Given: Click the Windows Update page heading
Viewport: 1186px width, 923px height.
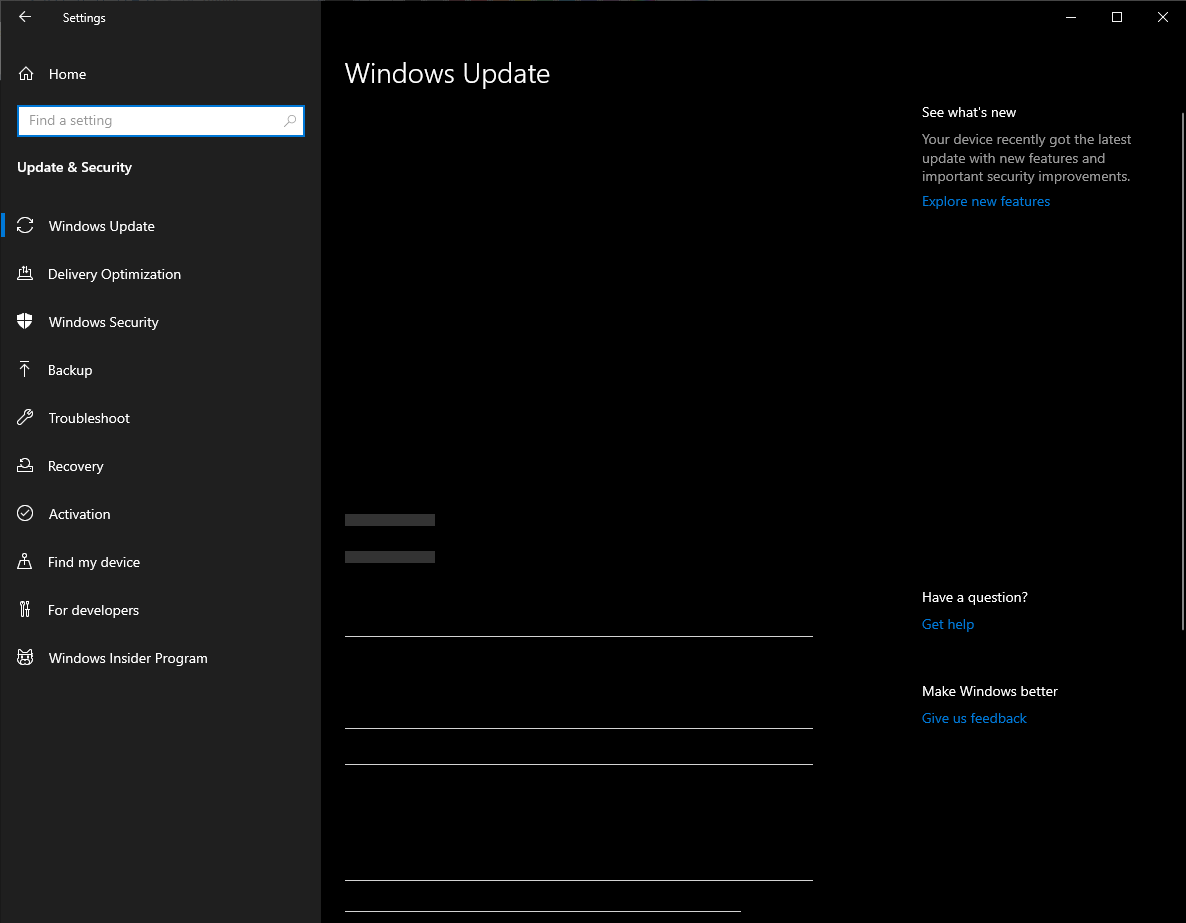Looking at the screenshot, I should (x=447, y=73).
